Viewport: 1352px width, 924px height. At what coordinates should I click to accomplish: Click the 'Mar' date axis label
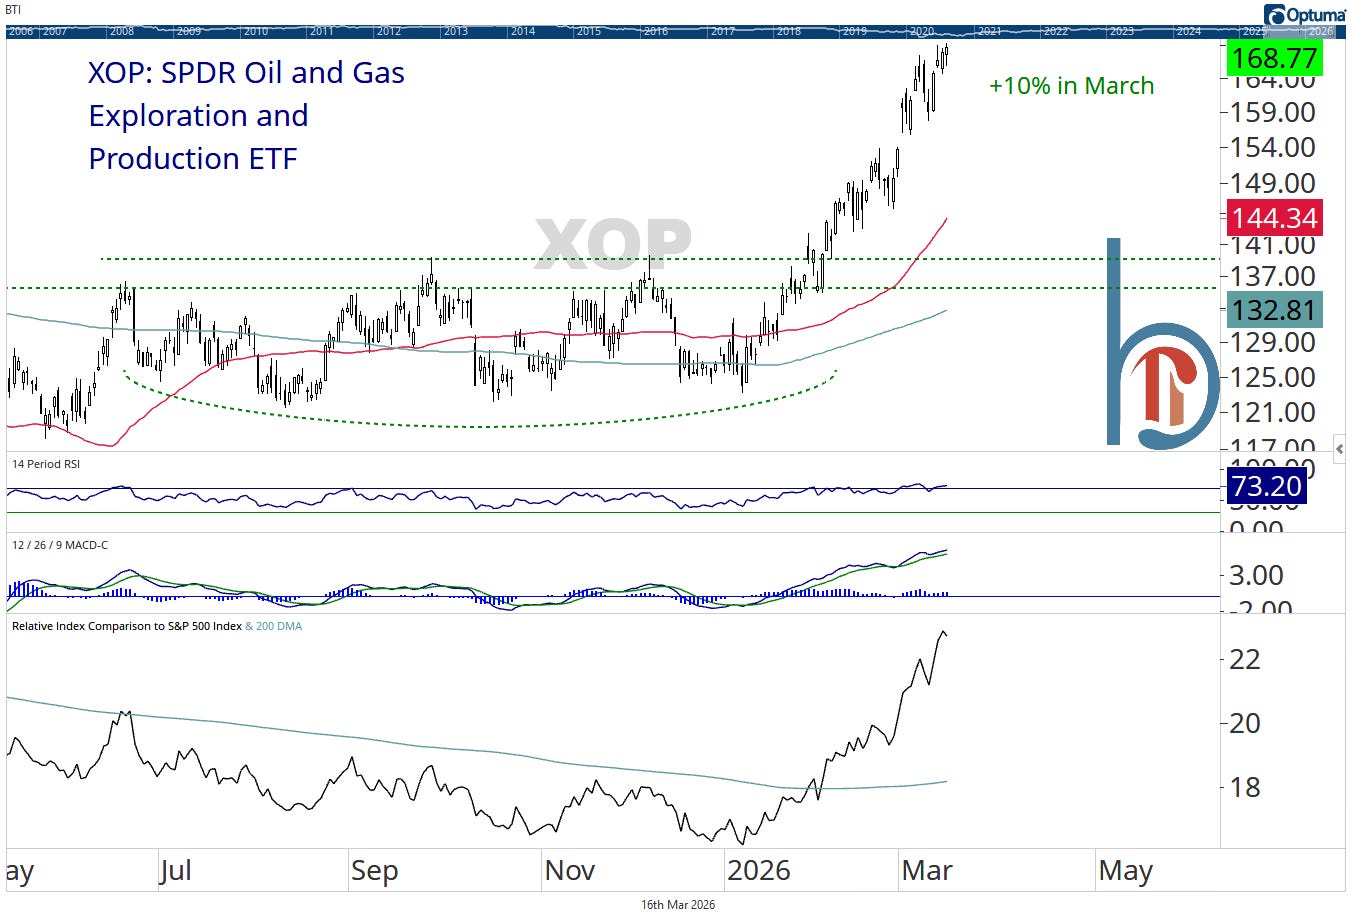(x=927, y=870)
